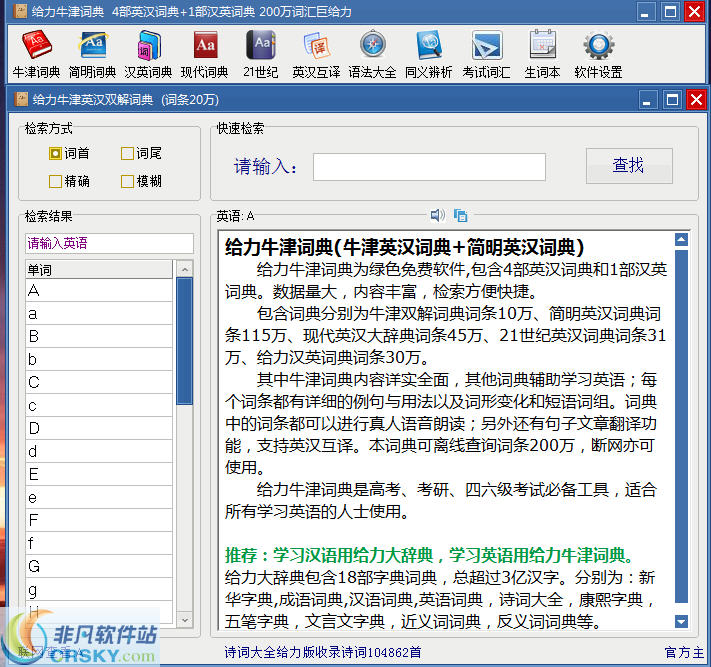Click the 请输入英语 filter field

(x=109, y=244)
